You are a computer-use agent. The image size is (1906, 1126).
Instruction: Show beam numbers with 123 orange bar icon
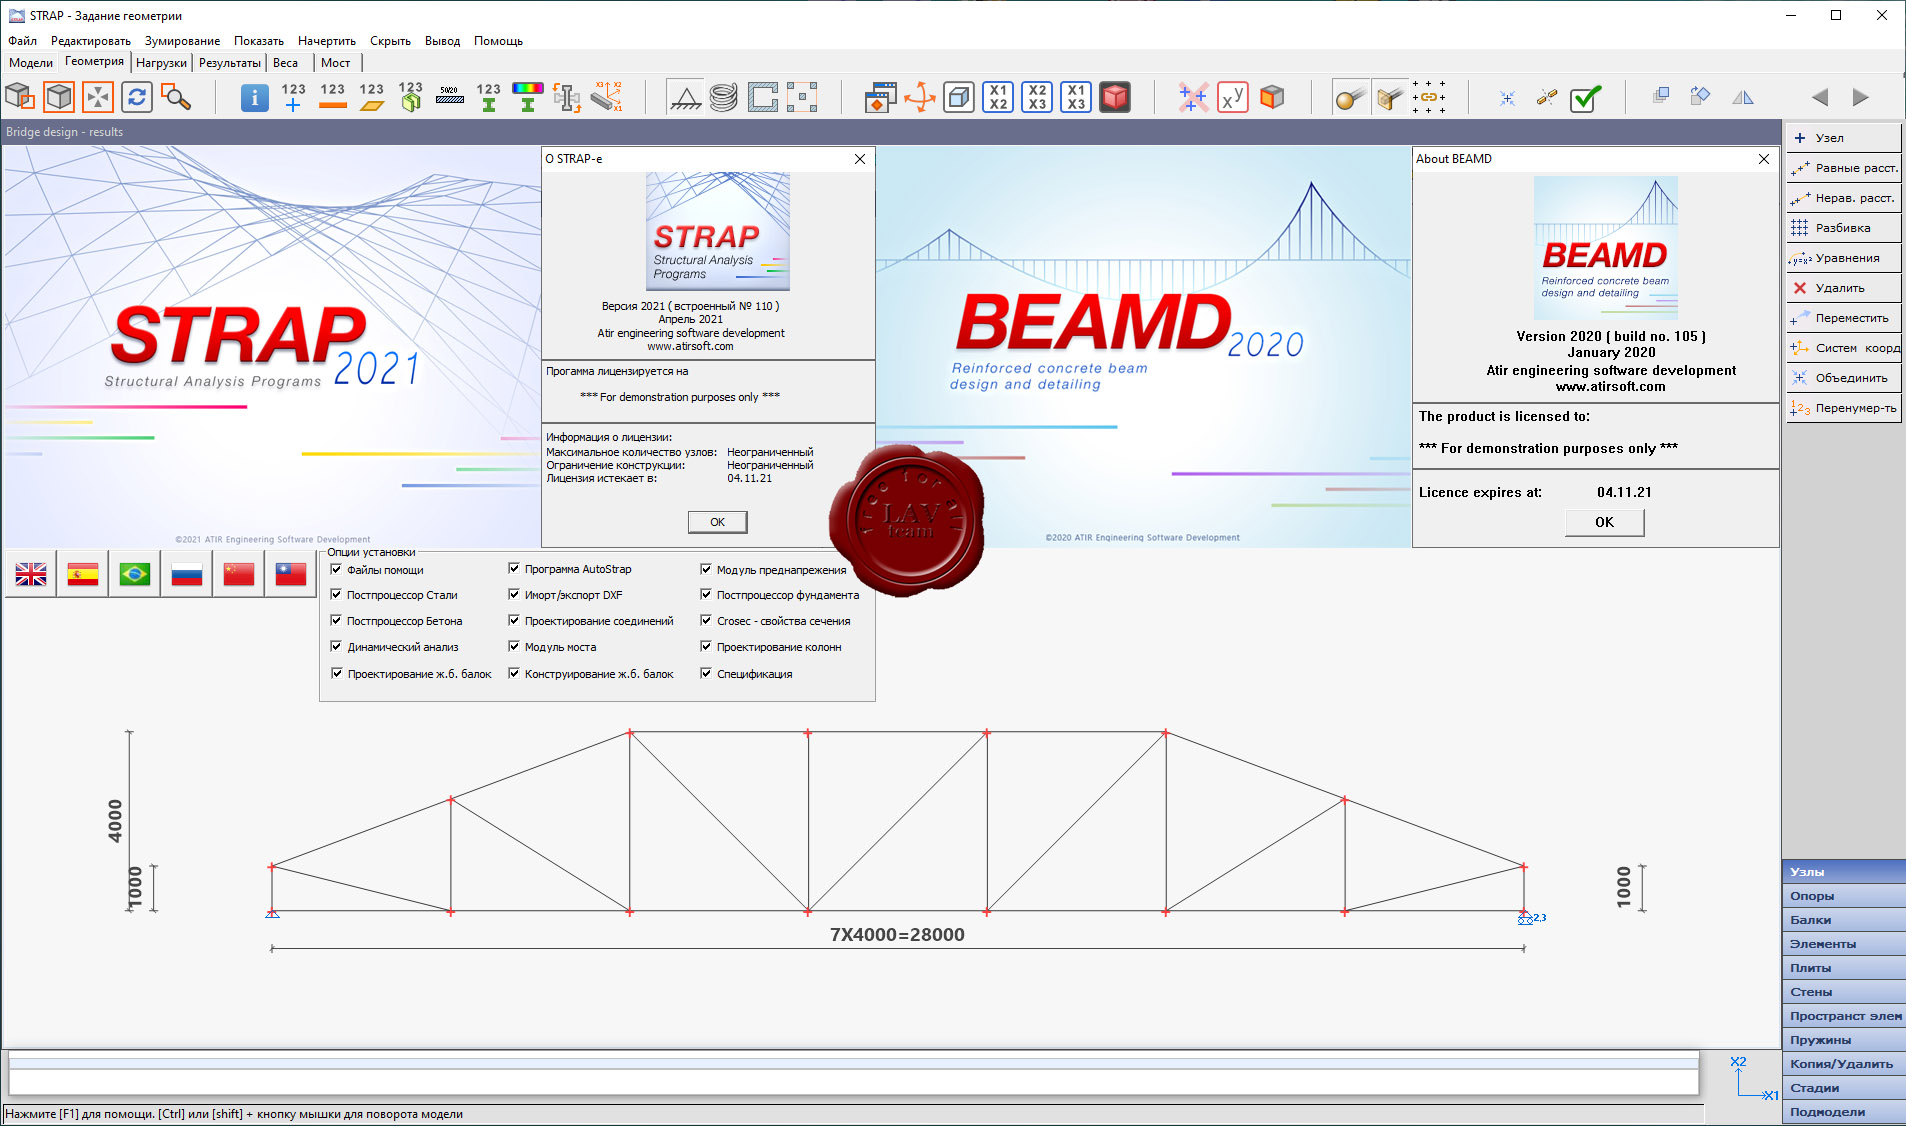332,97
